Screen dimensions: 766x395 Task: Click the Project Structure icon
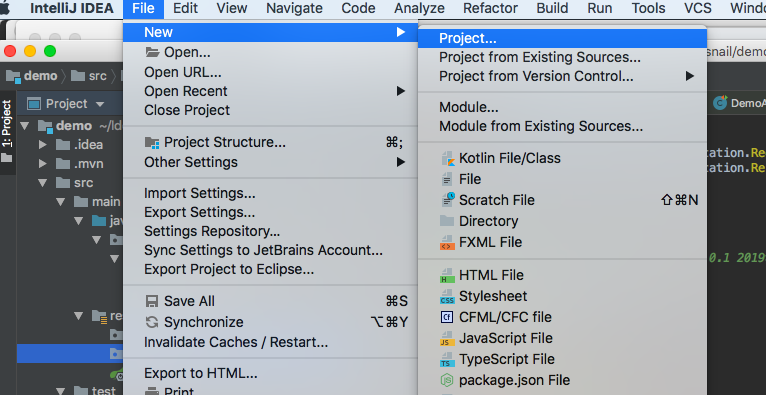tap(152, 143)
